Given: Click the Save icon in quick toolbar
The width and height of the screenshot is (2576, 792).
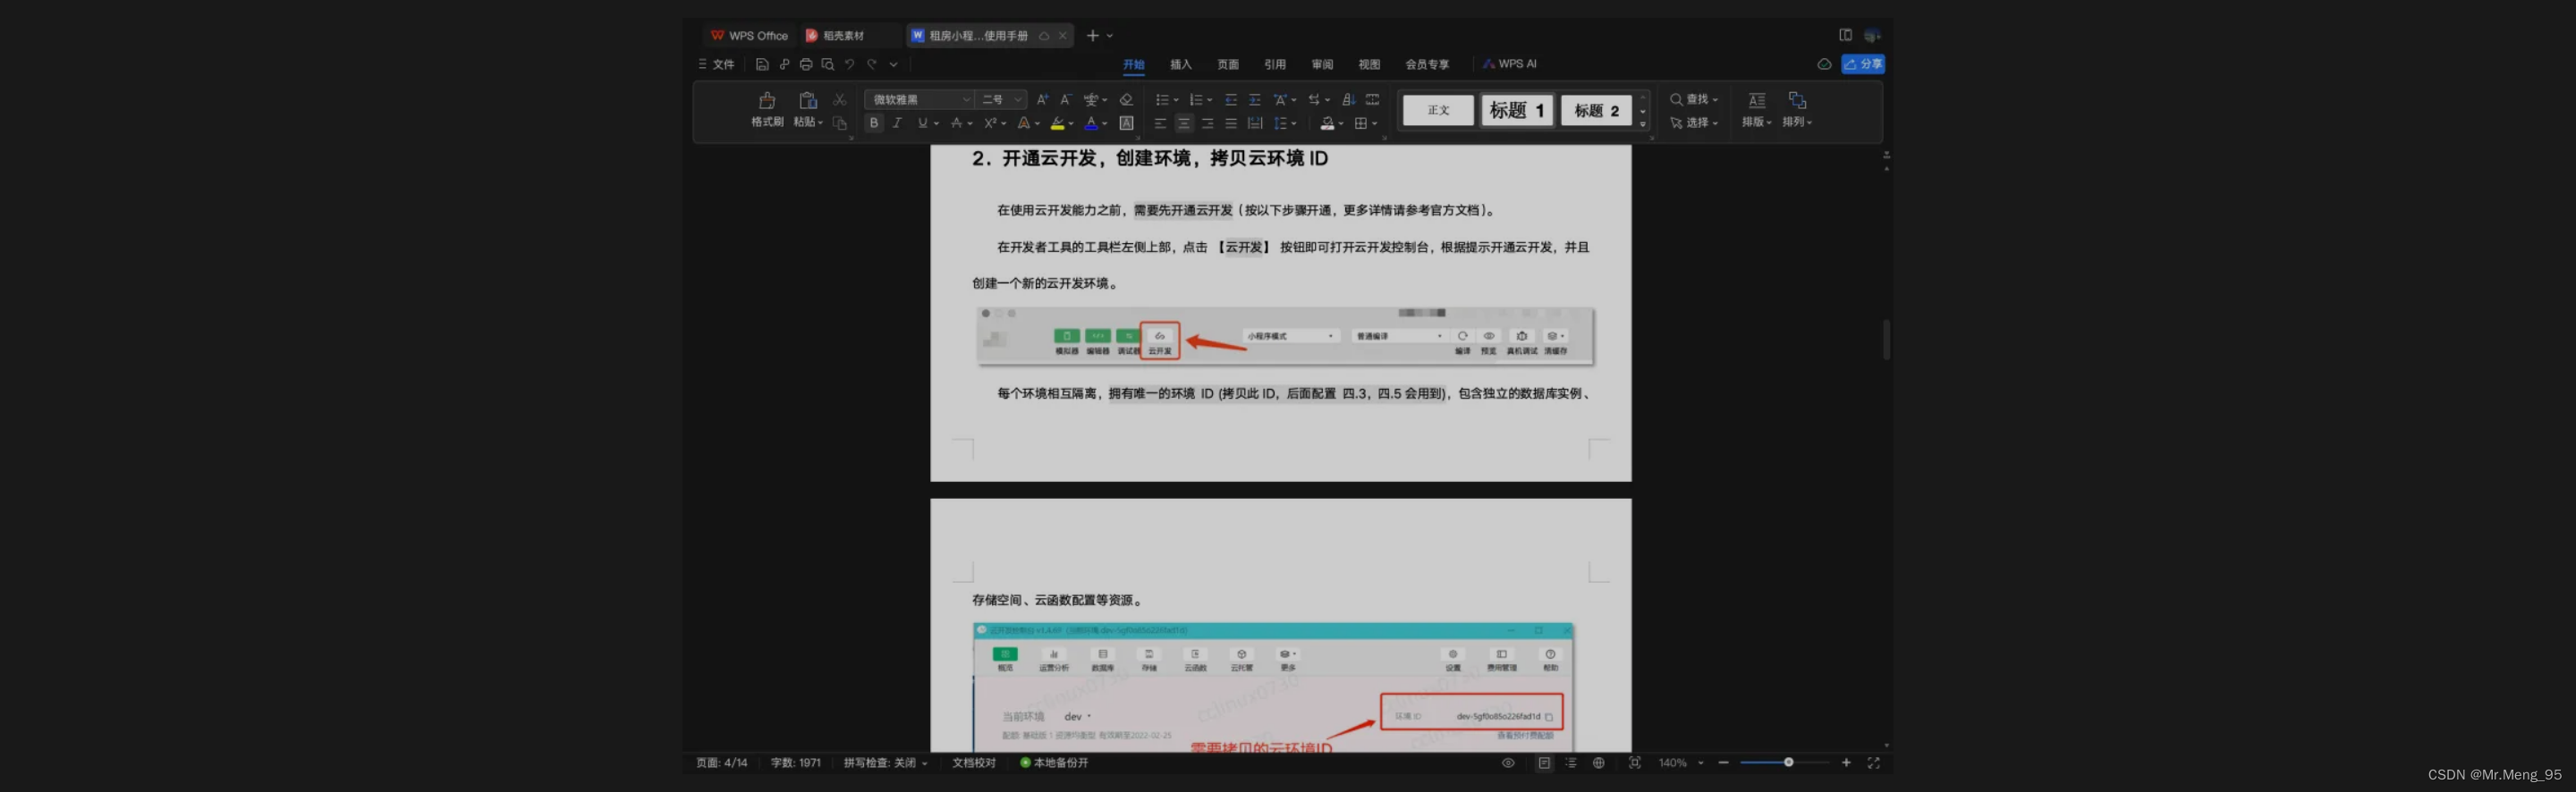Looking at the screenshot, I should point(762,64).
